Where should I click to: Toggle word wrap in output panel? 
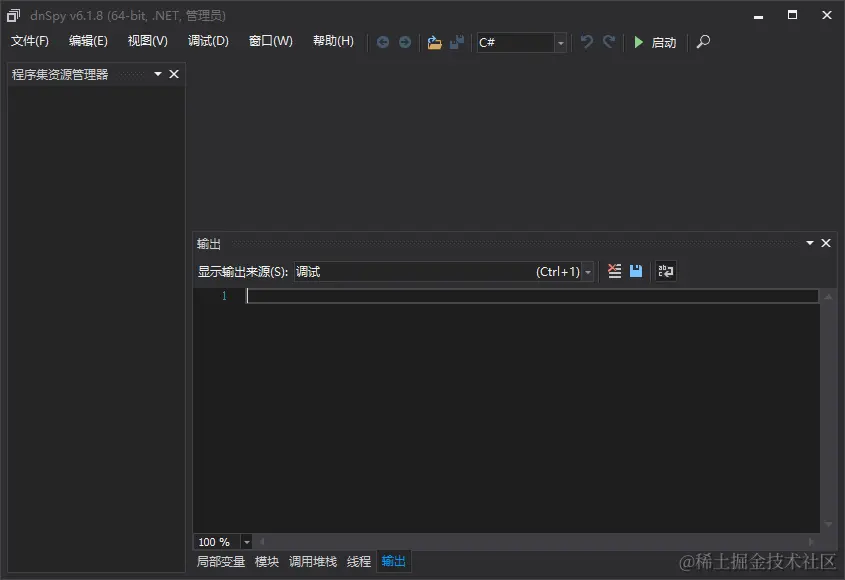[666, 271]
